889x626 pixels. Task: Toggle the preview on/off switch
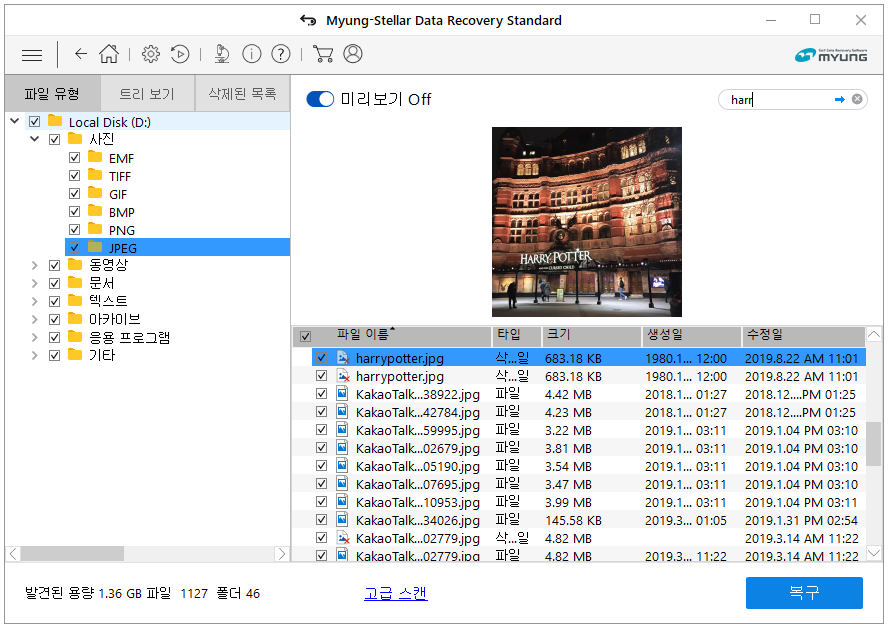pos(320,99)
